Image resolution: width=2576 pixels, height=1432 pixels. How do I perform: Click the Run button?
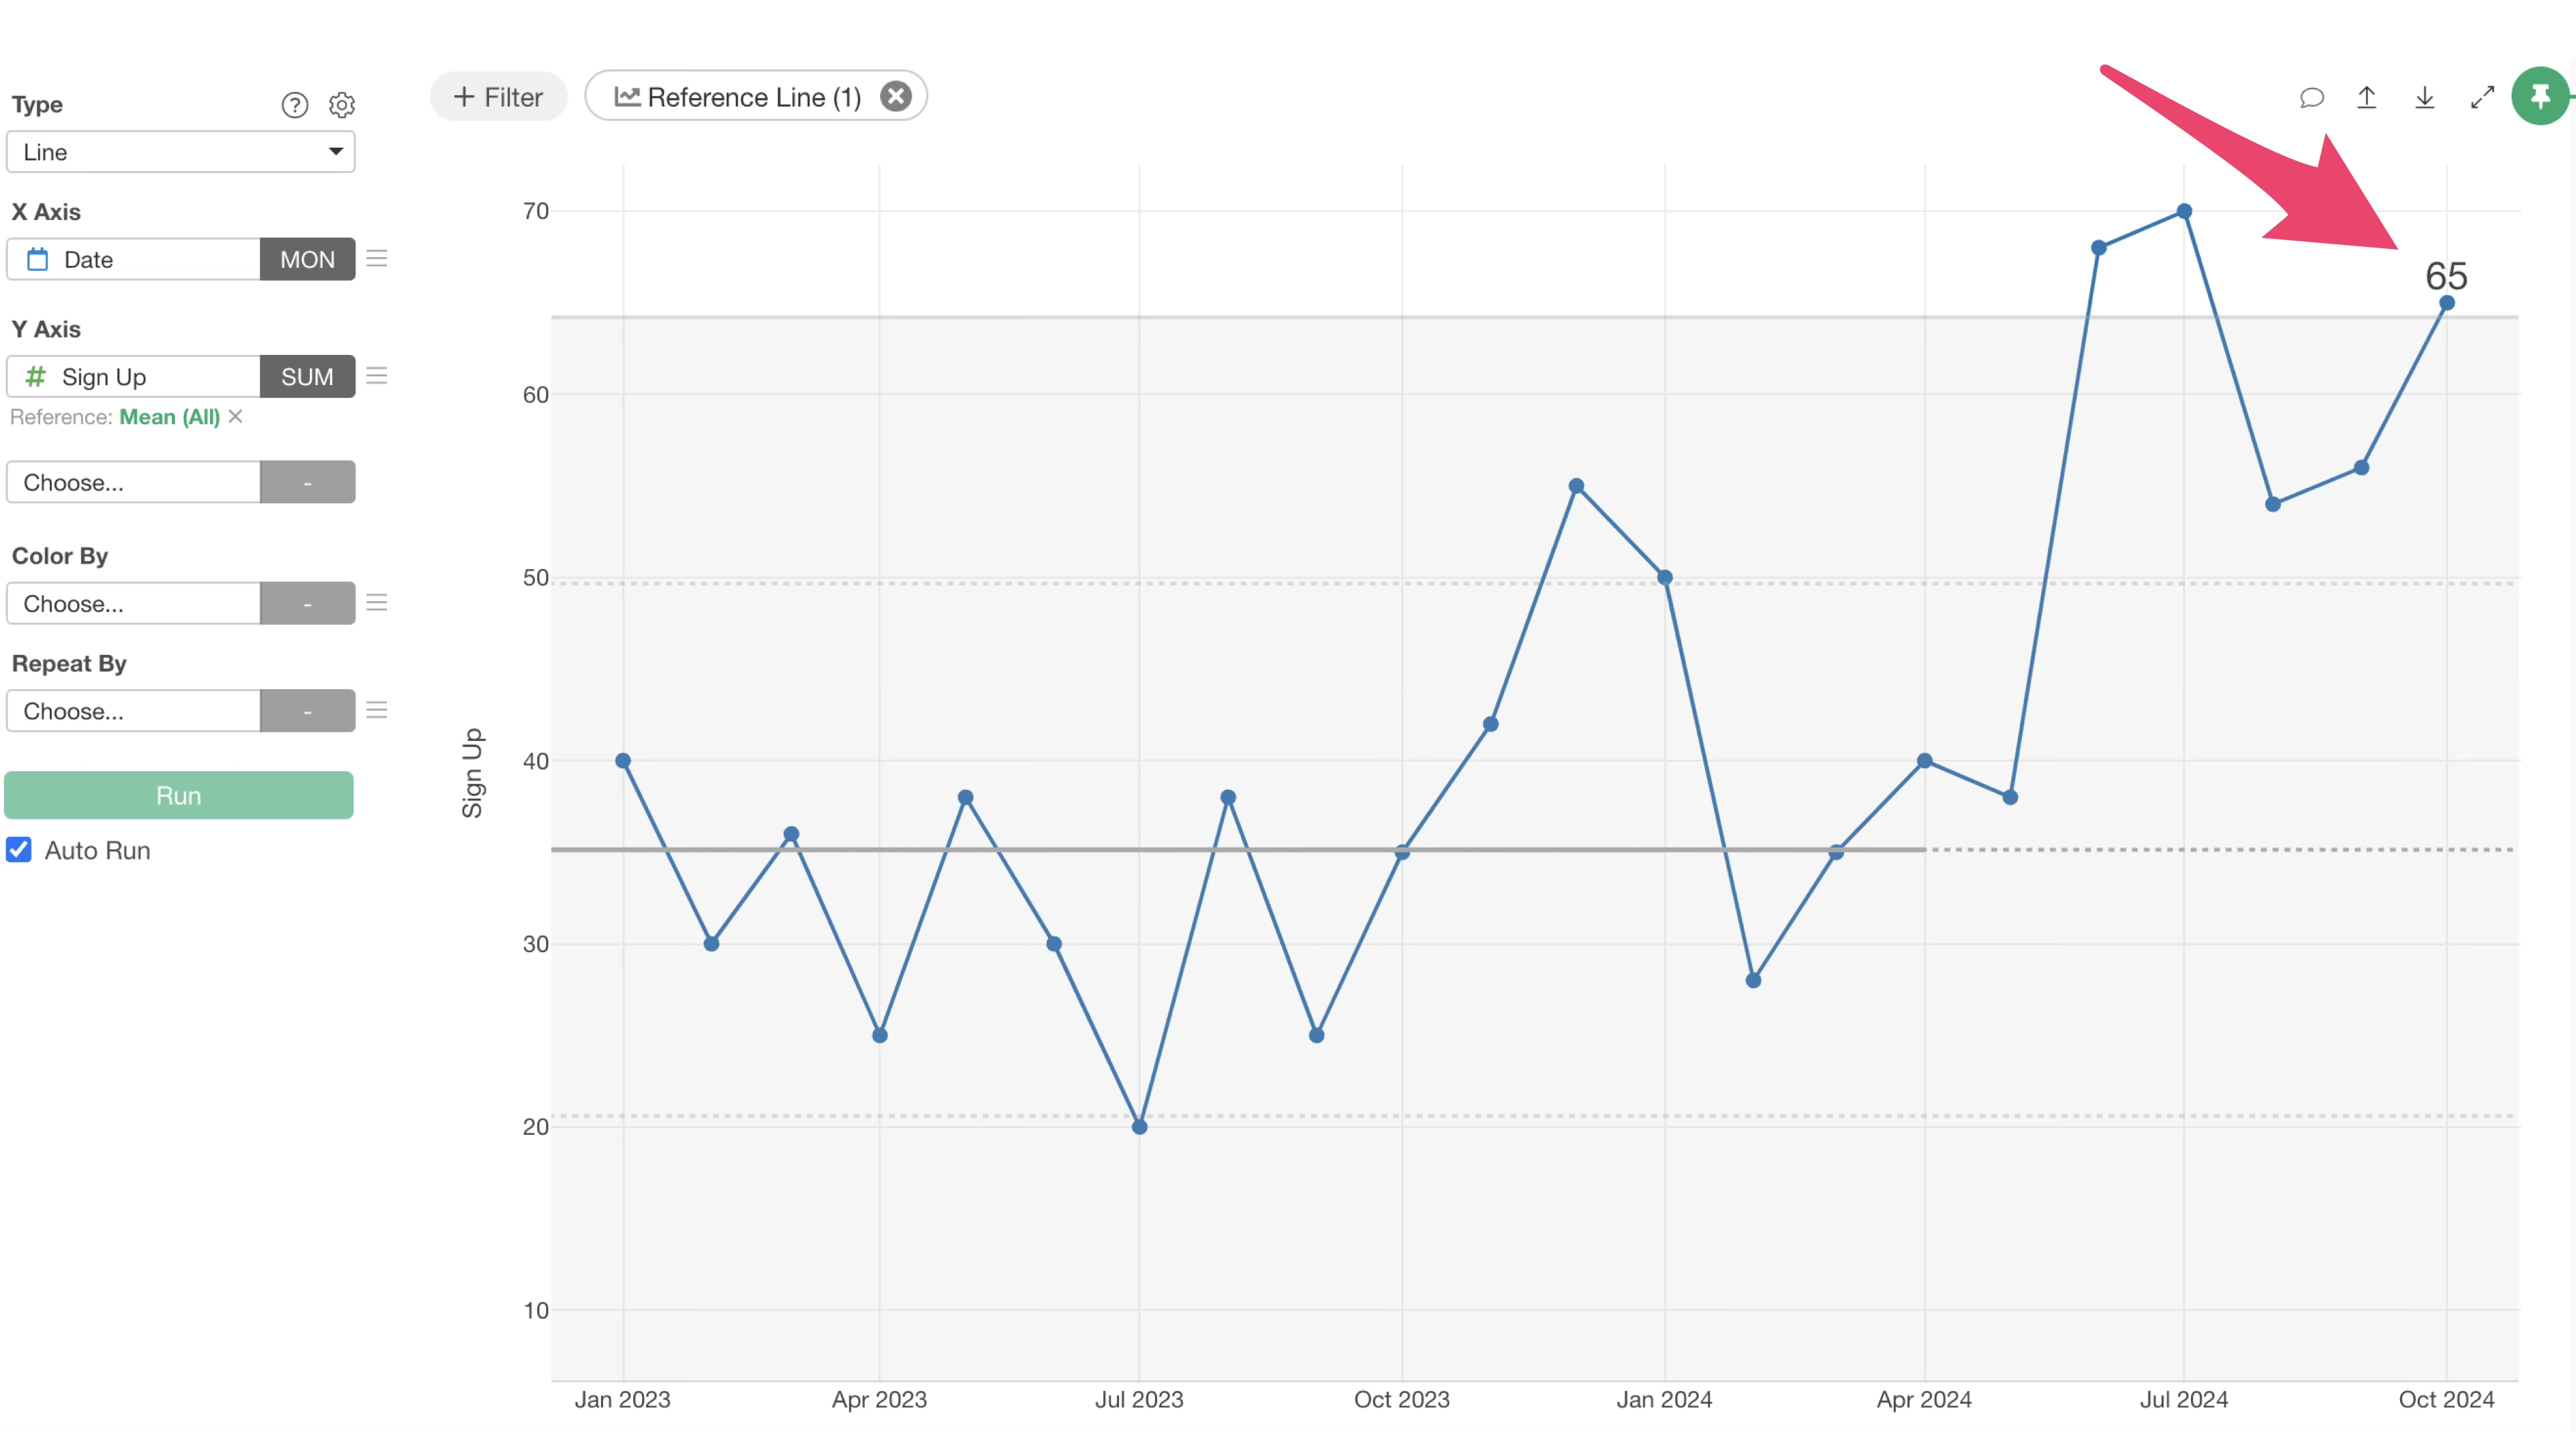tap(179, 795)
